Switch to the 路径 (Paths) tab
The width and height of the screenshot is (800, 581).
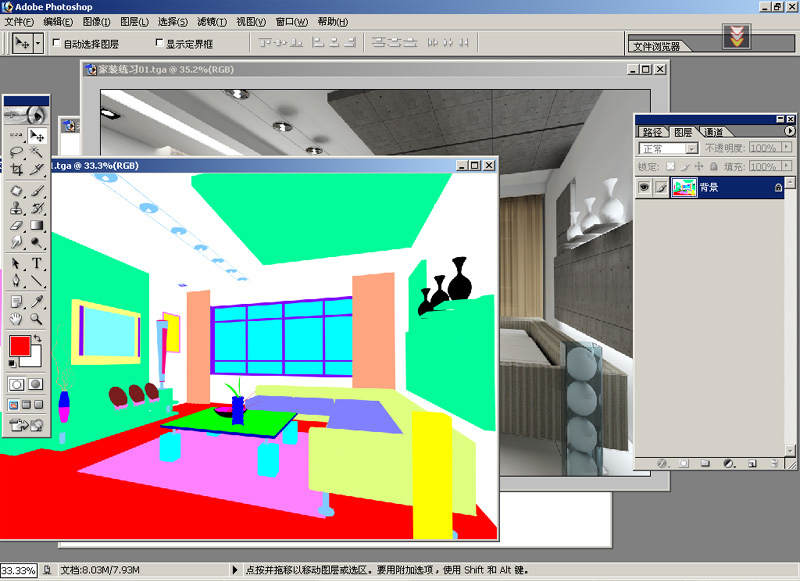[652, 132]
